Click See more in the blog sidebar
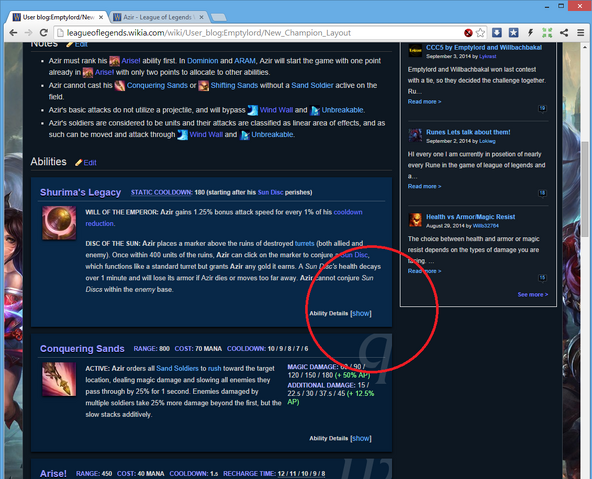The width and height of the screenshot is (592, 479). click(533, 294)
